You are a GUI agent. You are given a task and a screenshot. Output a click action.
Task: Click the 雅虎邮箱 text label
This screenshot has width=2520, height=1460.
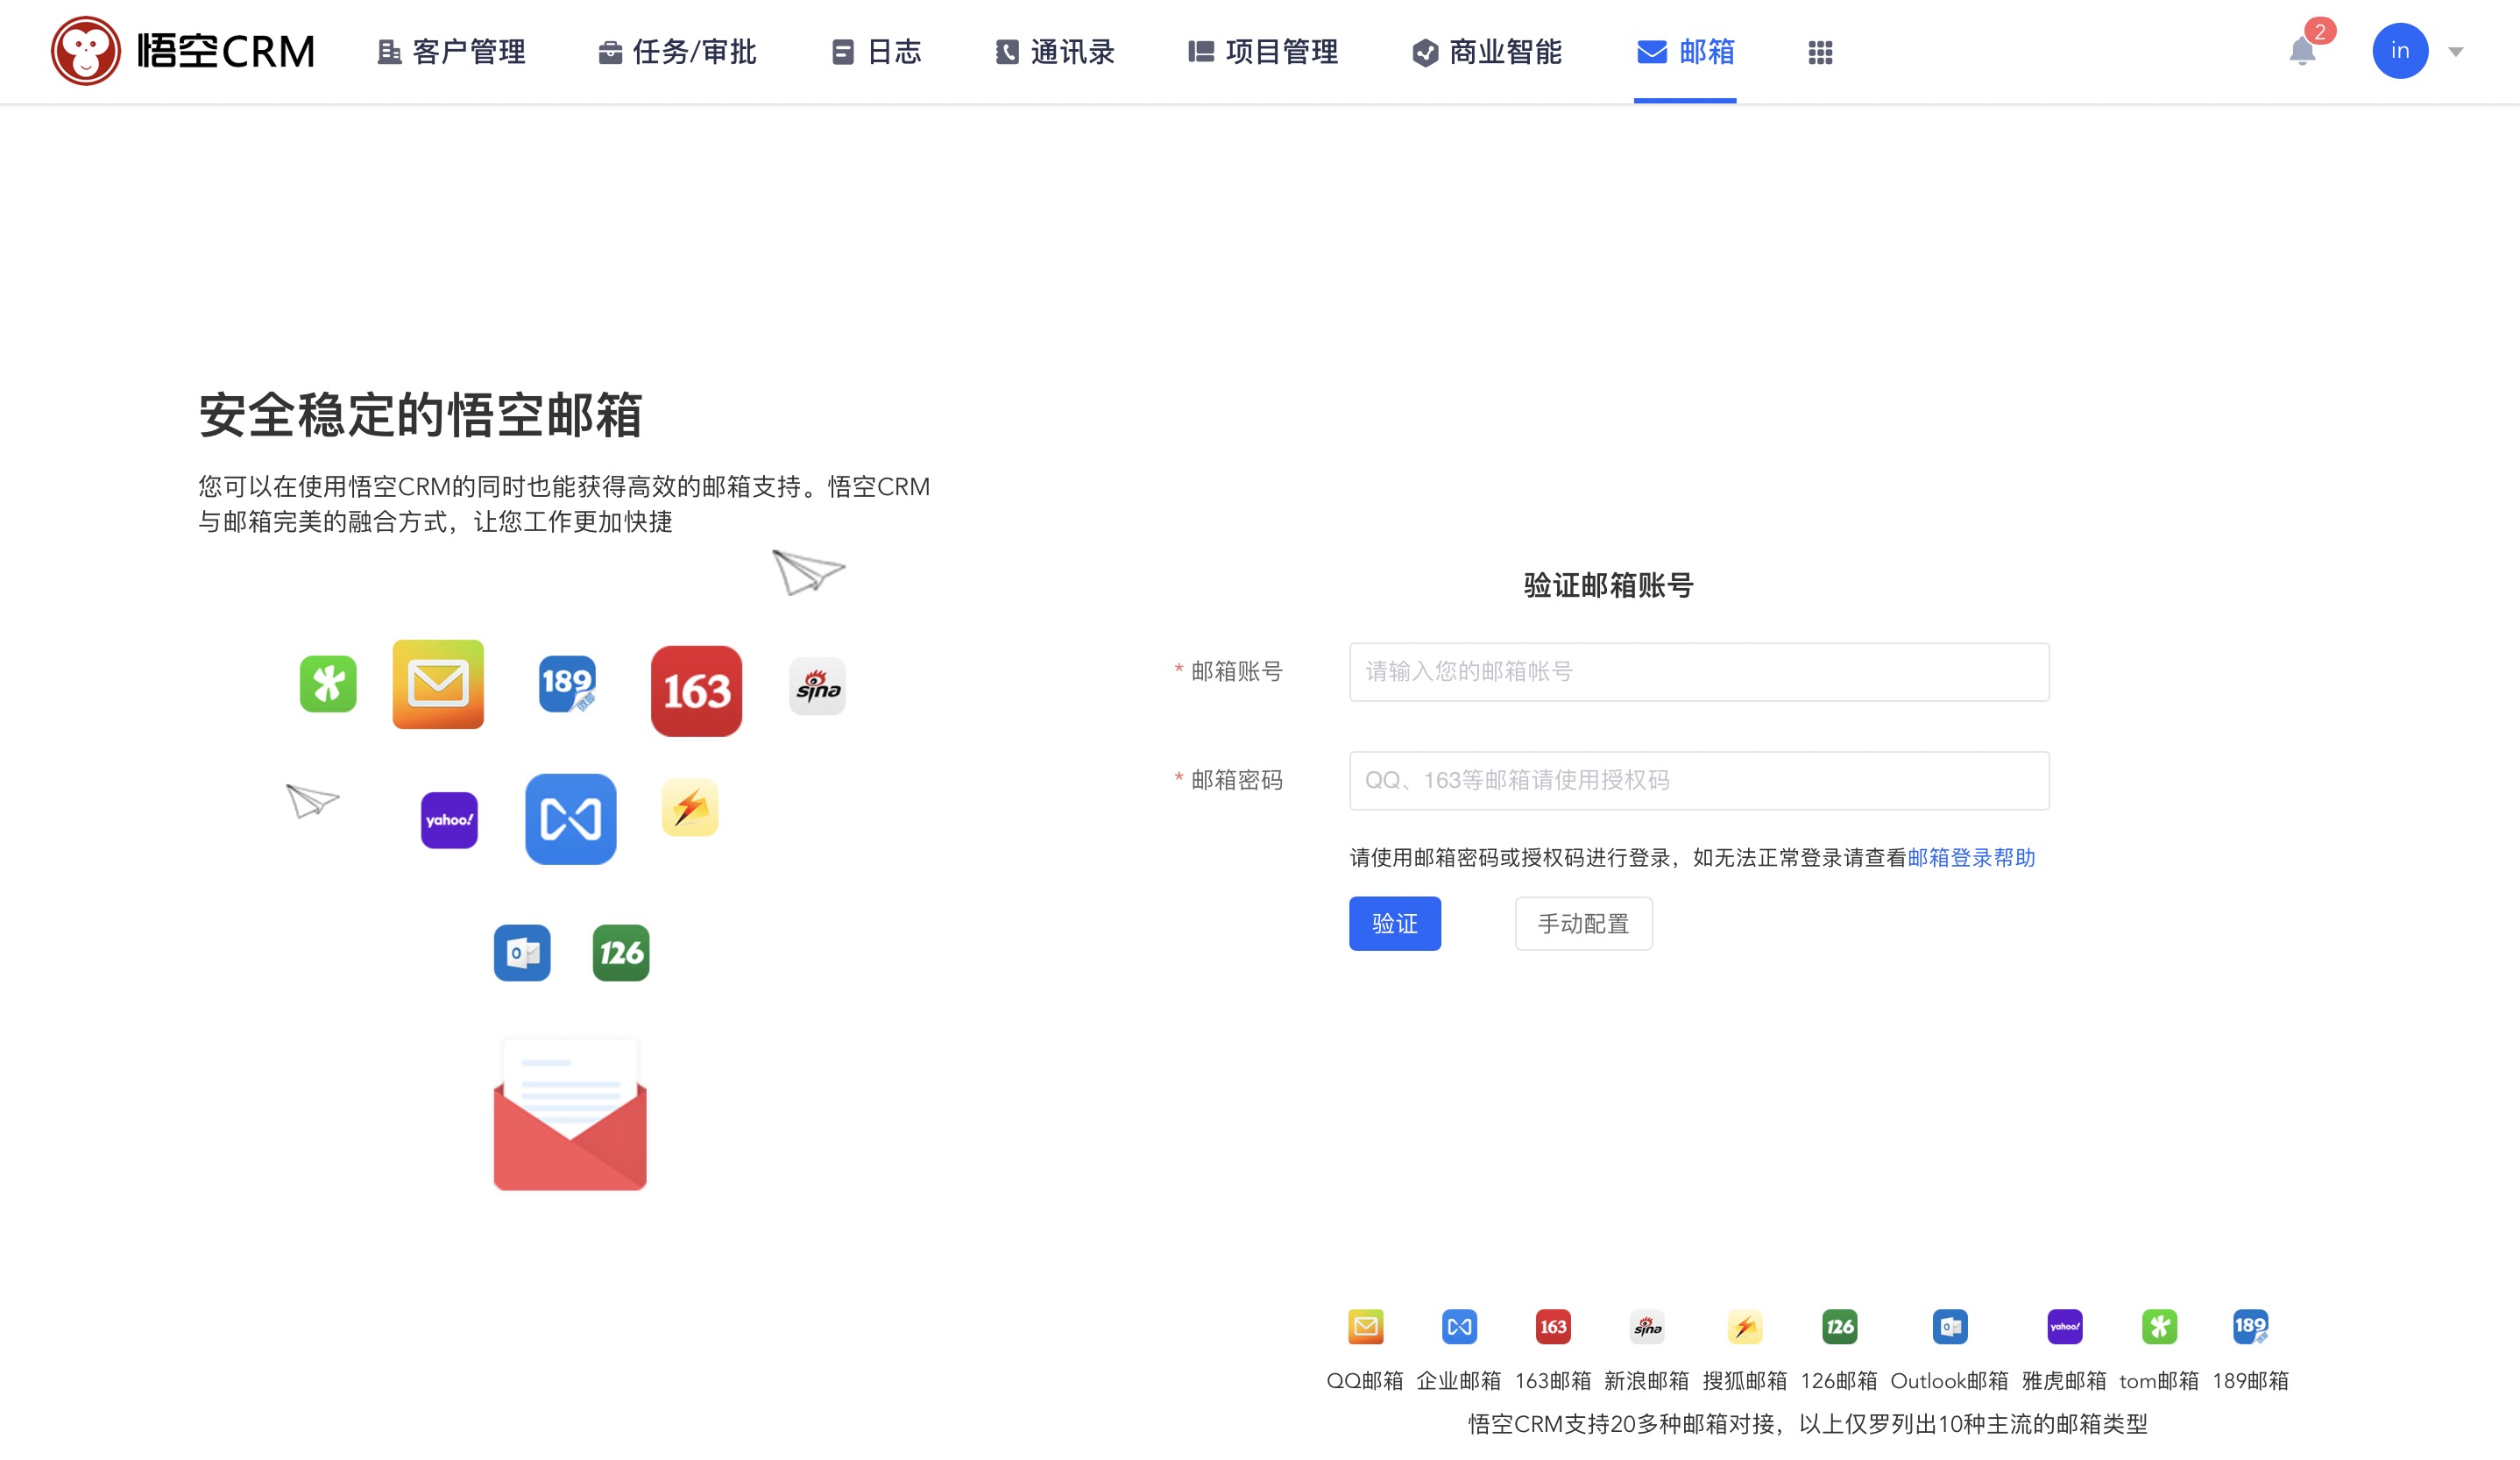click(x=2064, y=1381)
